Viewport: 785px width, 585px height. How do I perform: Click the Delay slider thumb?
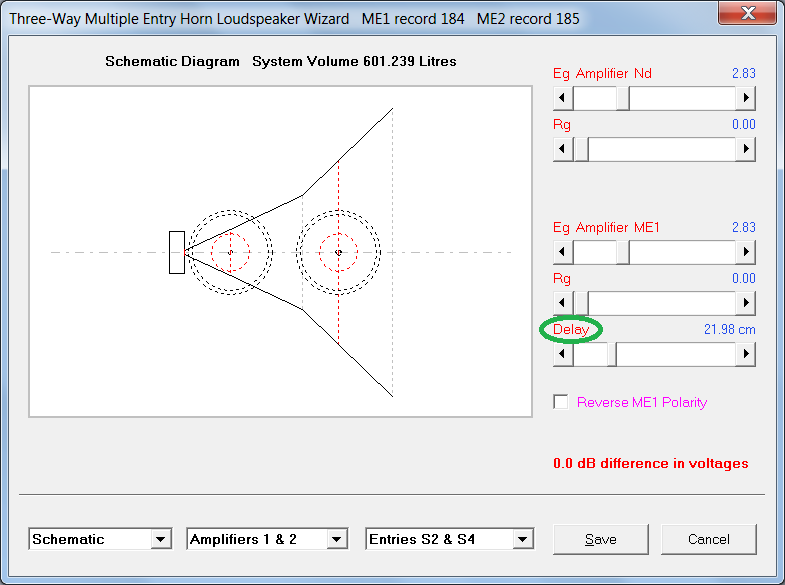click(x=611, y=354)
